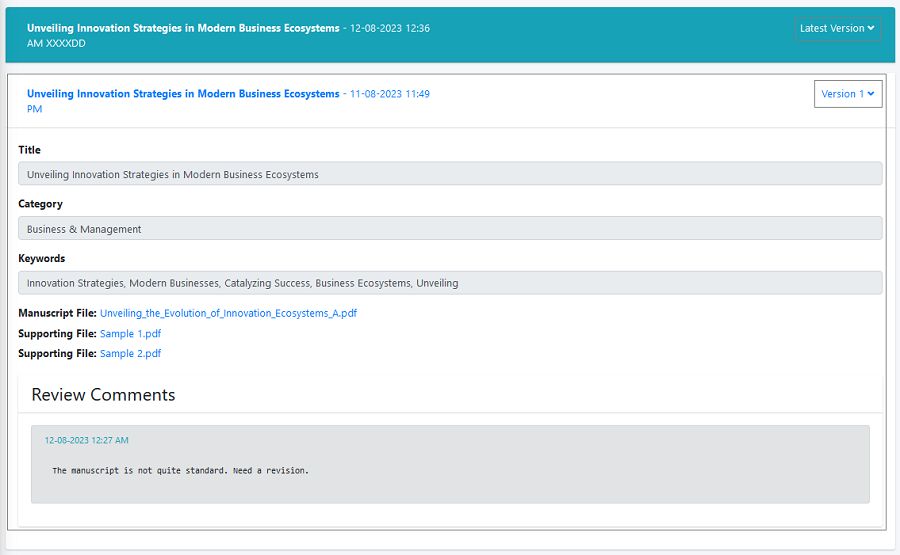Viewport: 900px width, 555px height.
Task: Click the 12-08-2023 12:36 timestamp in header
Action: pyautogui.click(x=389, y=29)
